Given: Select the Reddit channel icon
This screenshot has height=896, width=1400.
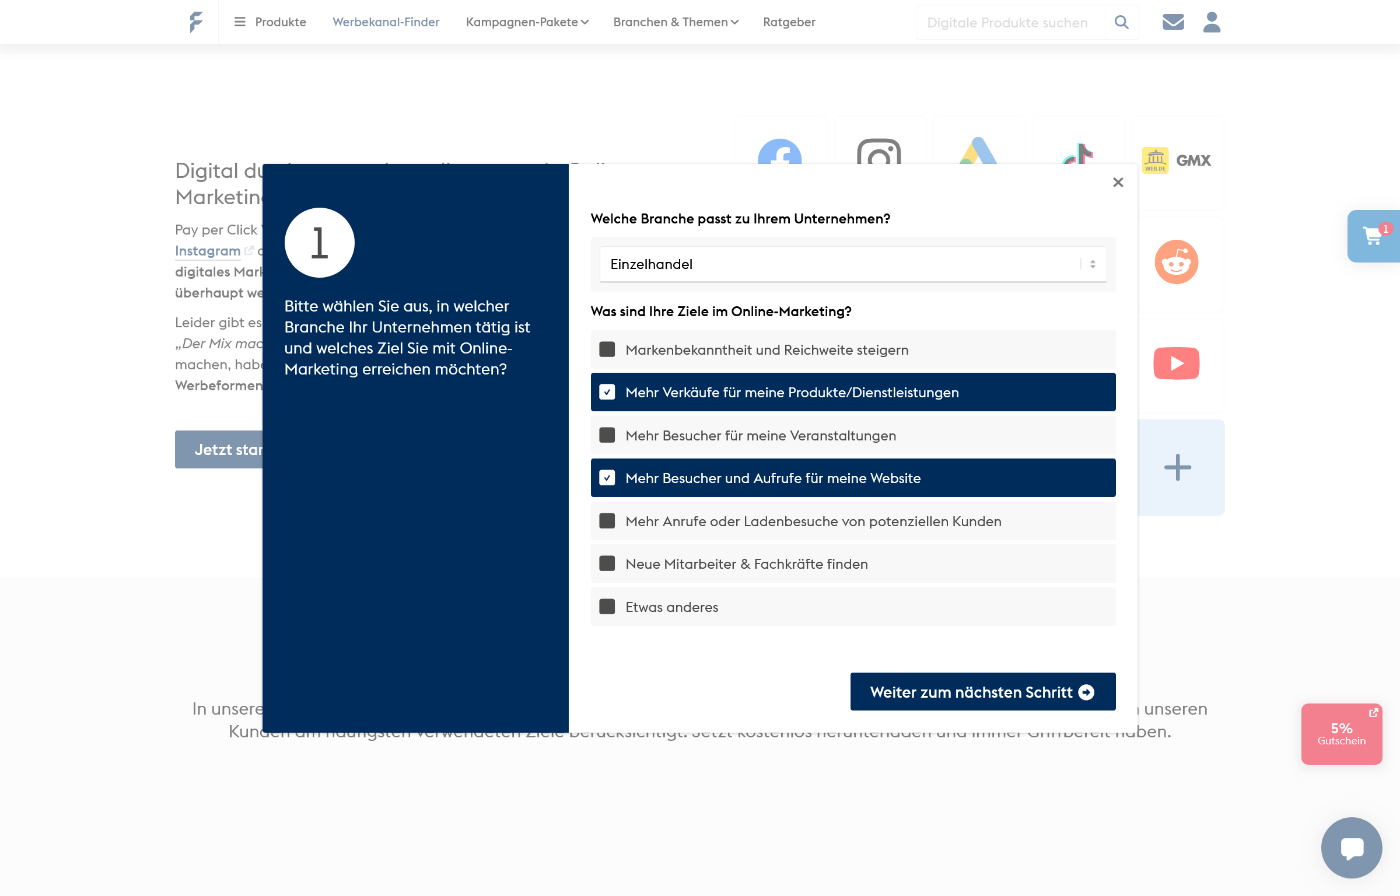Looking at the screenshot, I should (1176, 263).
